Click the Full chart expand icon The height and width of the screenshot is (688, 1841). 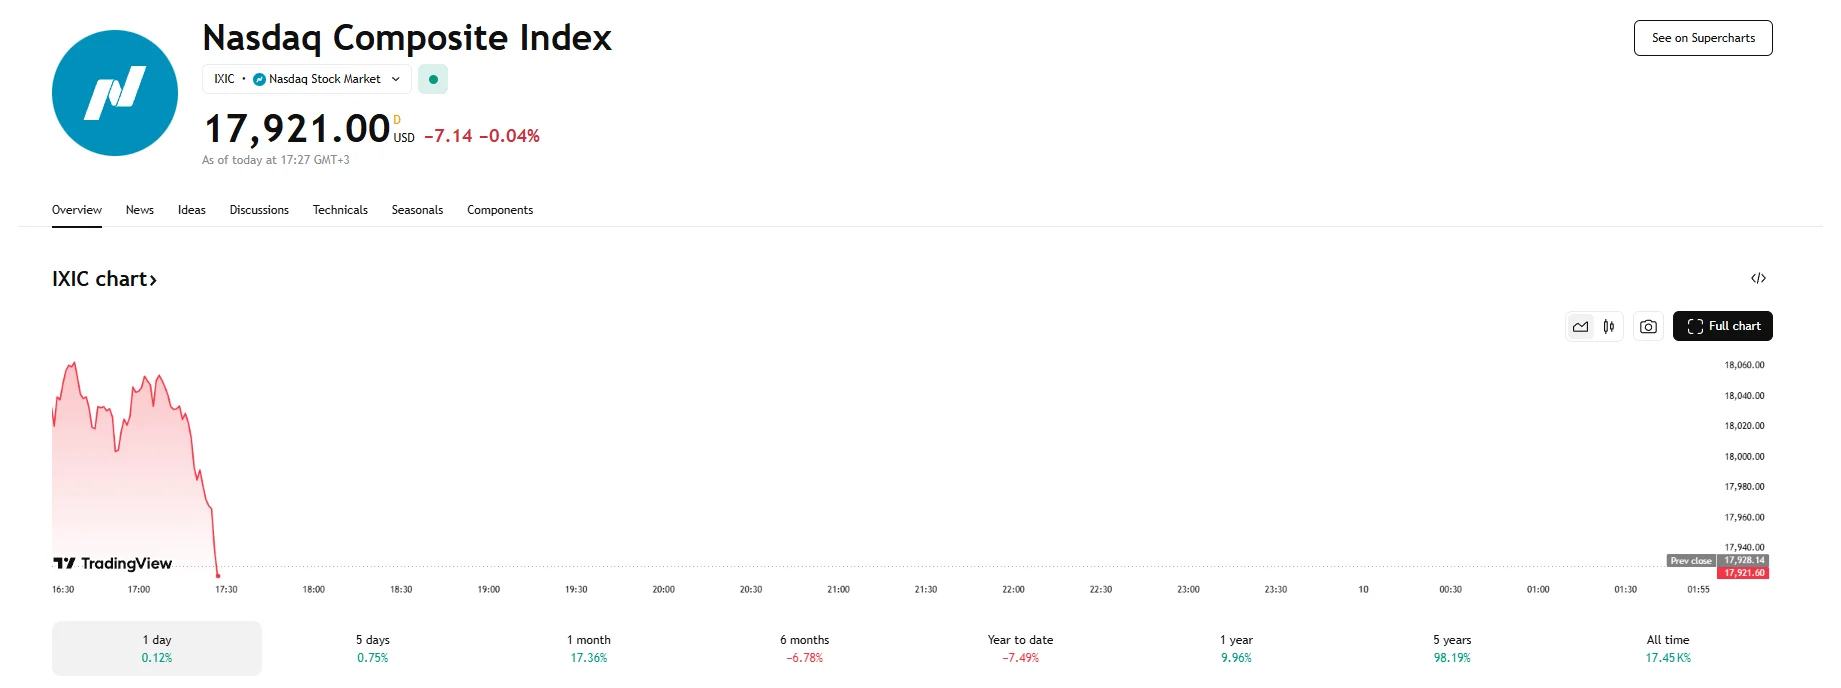point(1695,327)
